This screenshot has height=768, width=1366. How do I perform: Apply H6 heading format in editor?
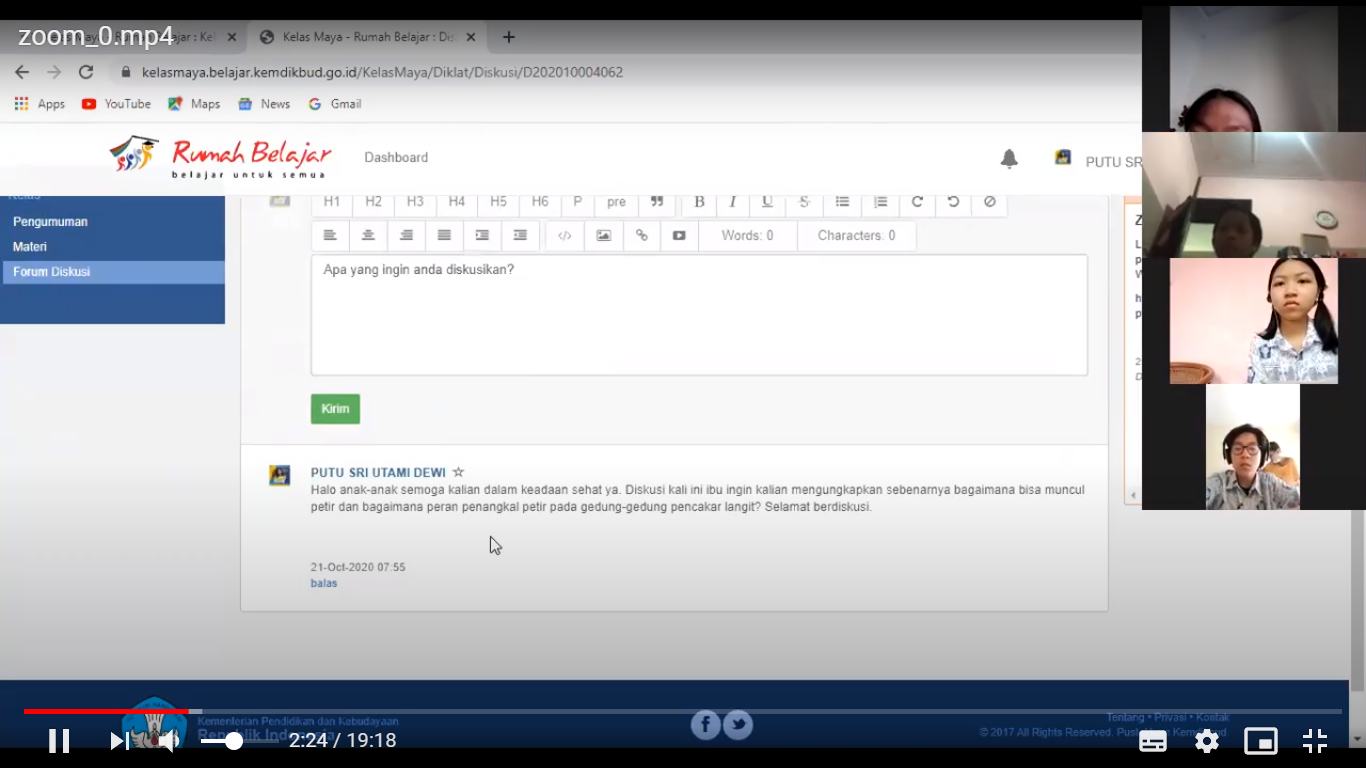click(x=540, y=202)
